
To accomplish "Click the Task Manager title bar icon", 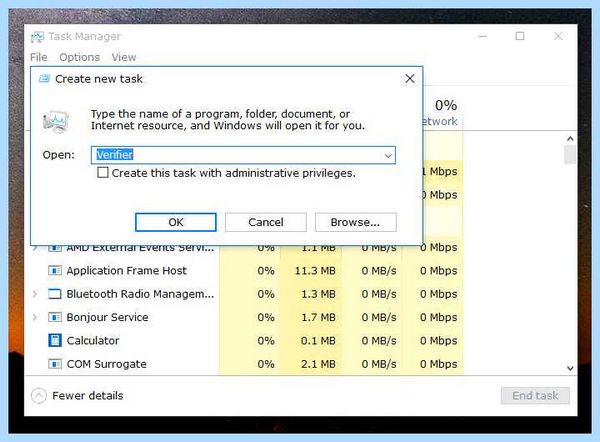I will 37,37.
